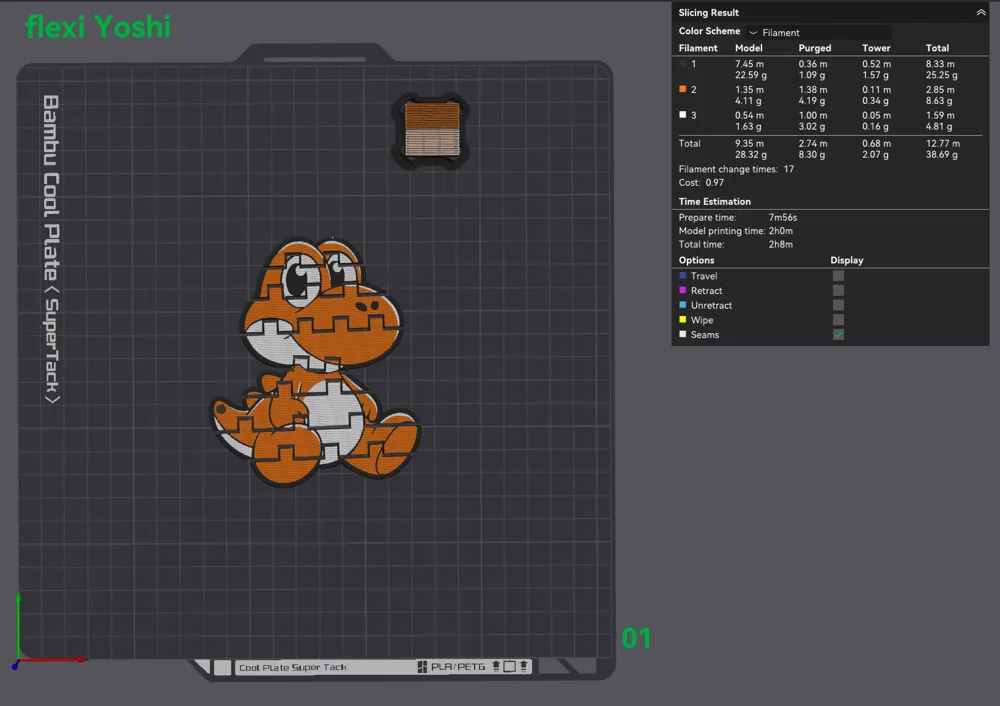Enable the Wipe display checkbox
The image size is (1000, 706).
click(x=838, y=320)
